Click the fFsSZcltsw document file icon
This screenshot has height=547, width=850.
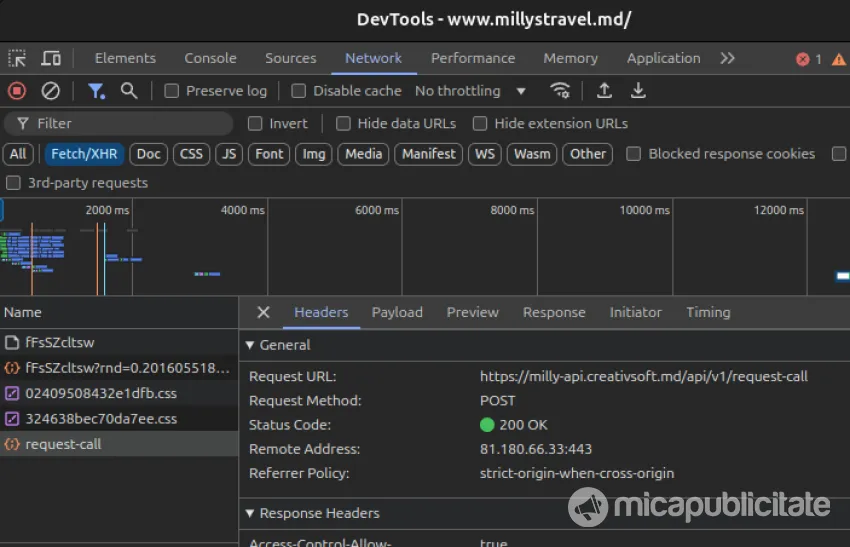point(12,342)
